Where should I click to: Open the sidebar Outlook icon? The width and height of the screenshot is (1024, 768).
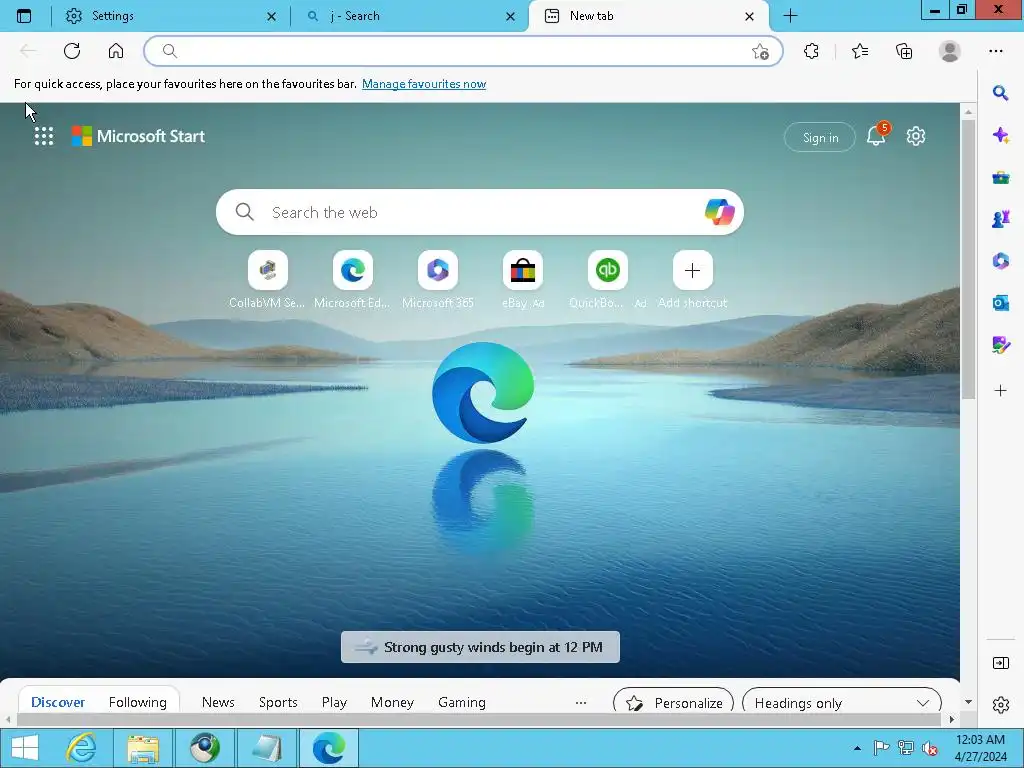1000,302
